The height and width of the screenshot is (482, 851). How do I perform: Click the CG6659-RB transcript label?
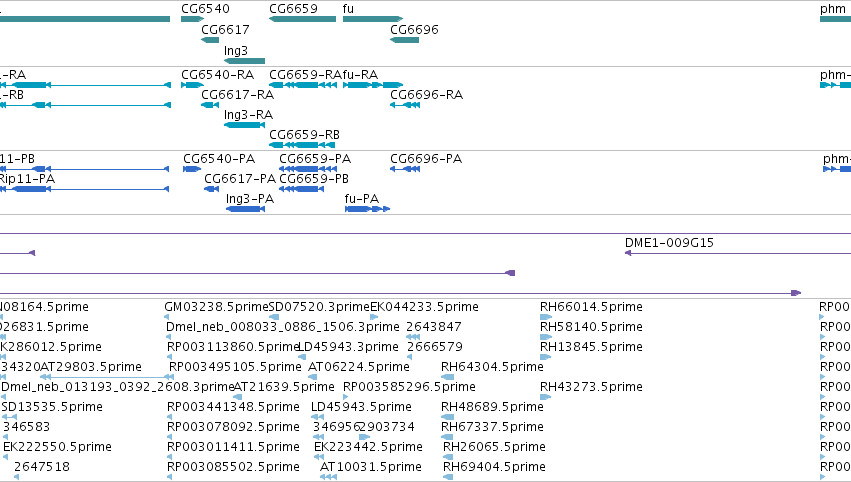click(304, 134)
